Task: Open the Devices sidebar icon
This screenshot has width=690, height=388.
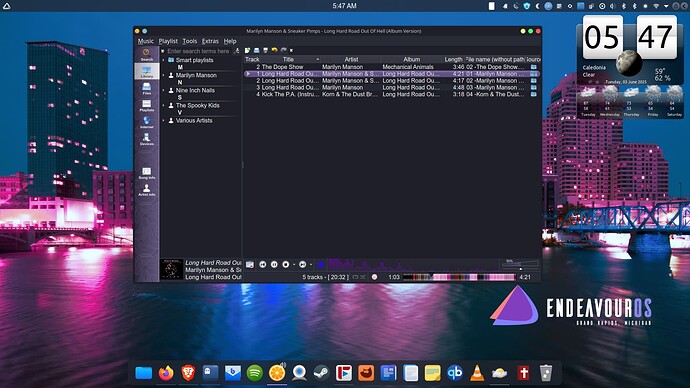Action: pyautogui.click(x=147, y=139)
